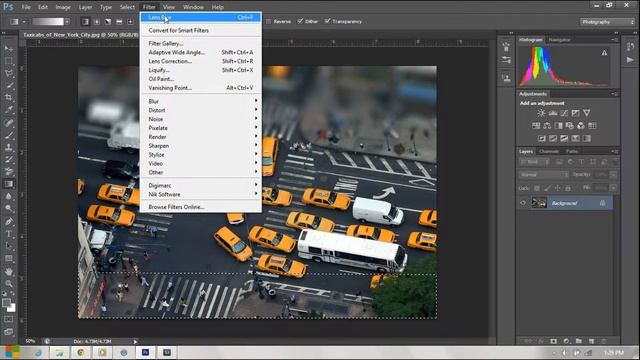This screenshot has height=360, width=640.
Task: Click the histogram cached data warning triangle
Action: tap(604, 53)
